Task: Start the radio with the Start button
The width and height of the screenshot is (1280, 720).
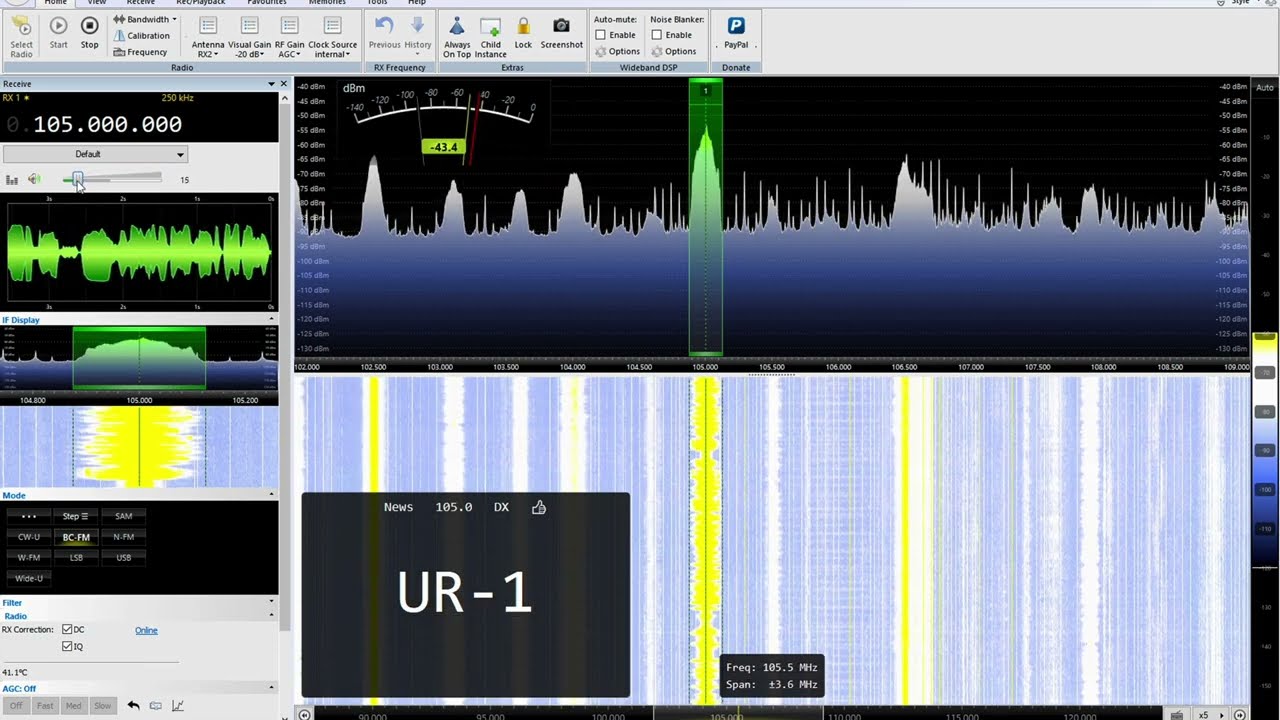Action: coord(58,33)
